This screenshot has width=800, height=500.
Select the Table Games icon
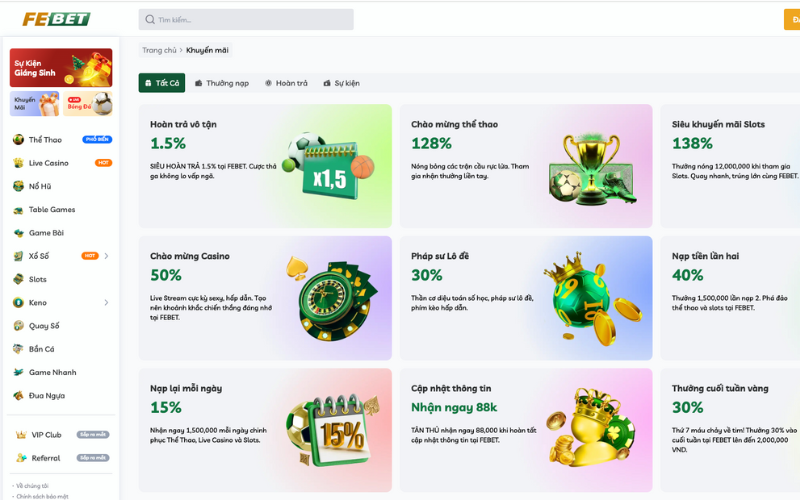[x=18, y=210]
